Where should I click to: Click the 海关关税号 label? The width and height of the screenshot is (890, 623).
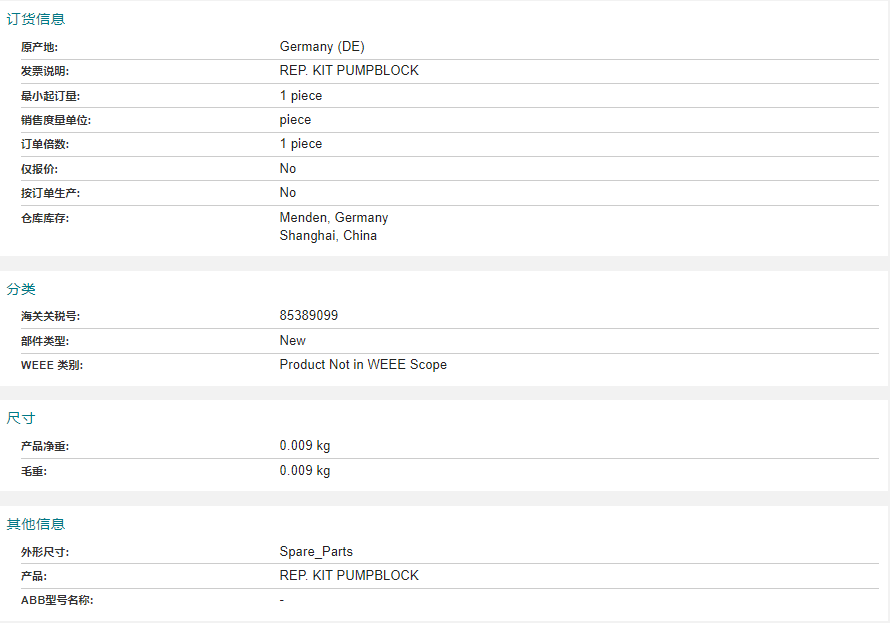51,316
